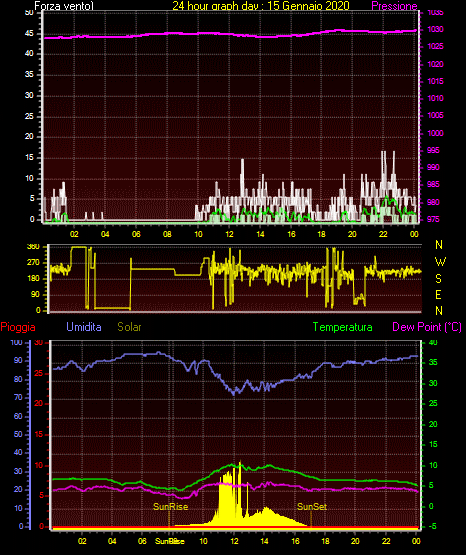The image size is (466, 555).
Task: Click the 40 temperature axis value
Action: click(x=433, y=342)
